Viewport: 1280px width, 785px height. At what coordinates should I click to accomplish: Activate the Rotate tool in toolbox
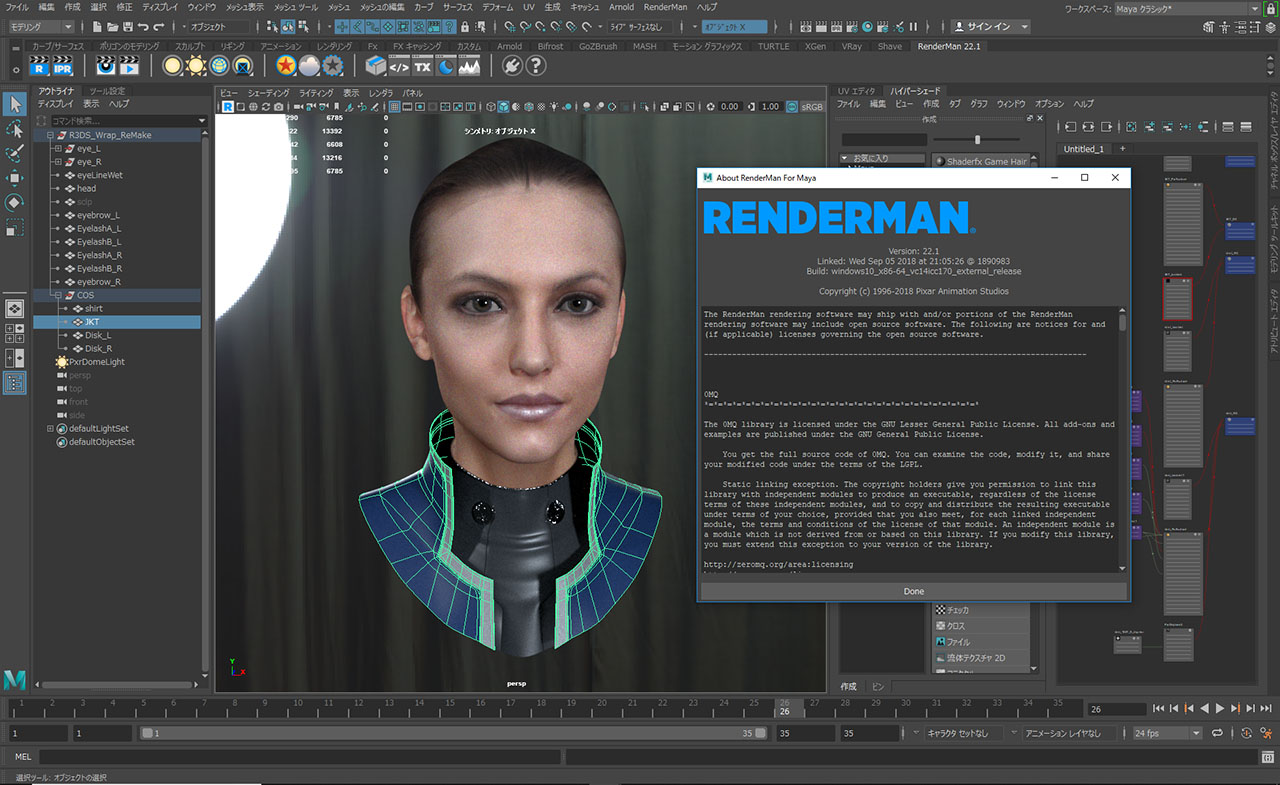pos(14,202)
